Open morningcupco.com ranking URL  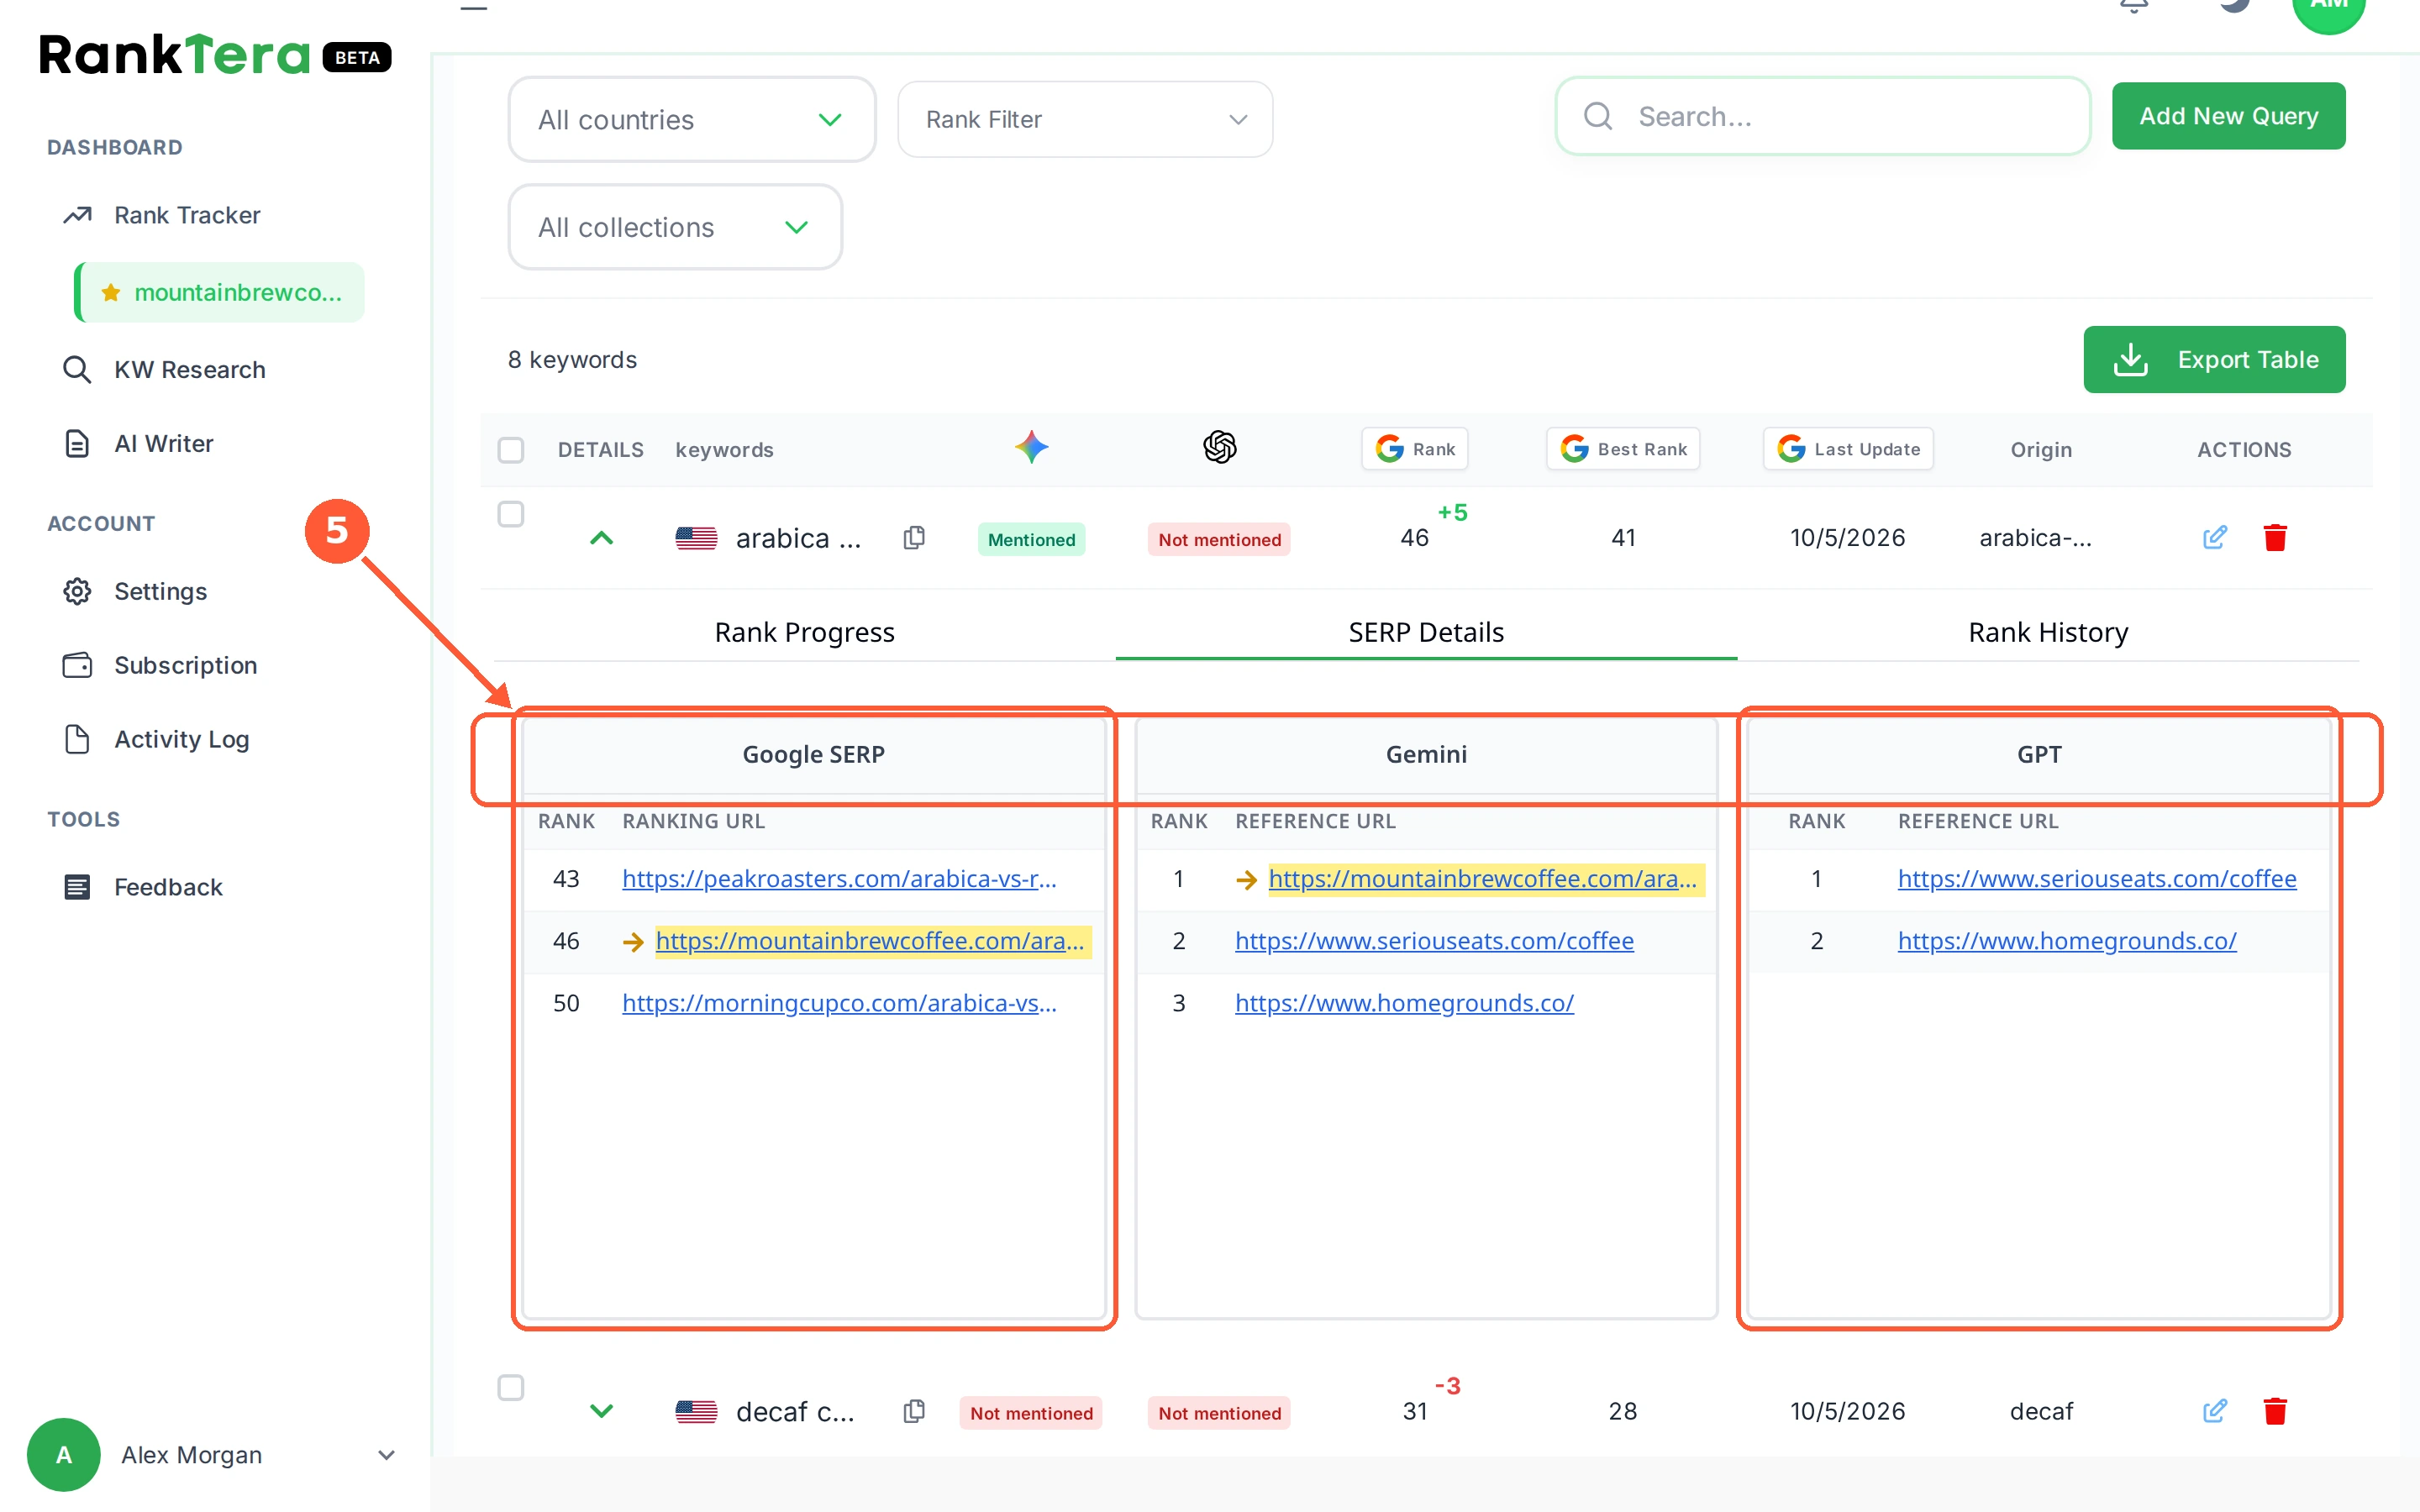[x=839, y=1002]
